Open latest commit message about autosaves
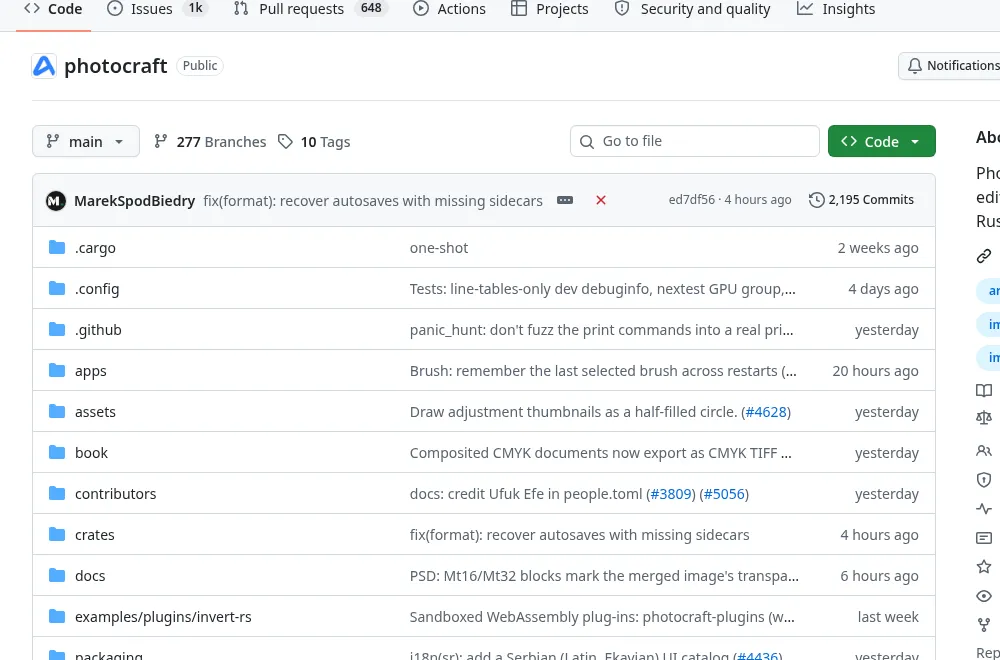The height and width of the screenshot is (660, 1000). click(373, 201)
